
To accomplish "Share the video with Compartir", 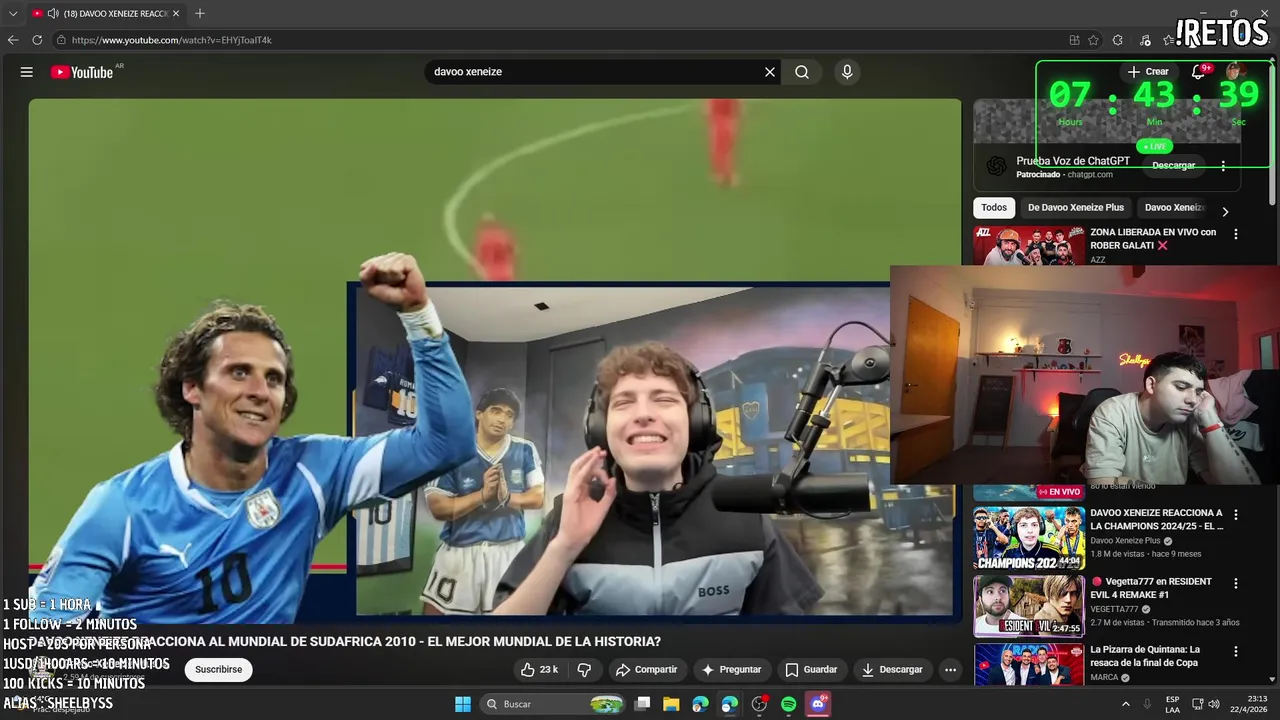I will [x=646, y=670].
